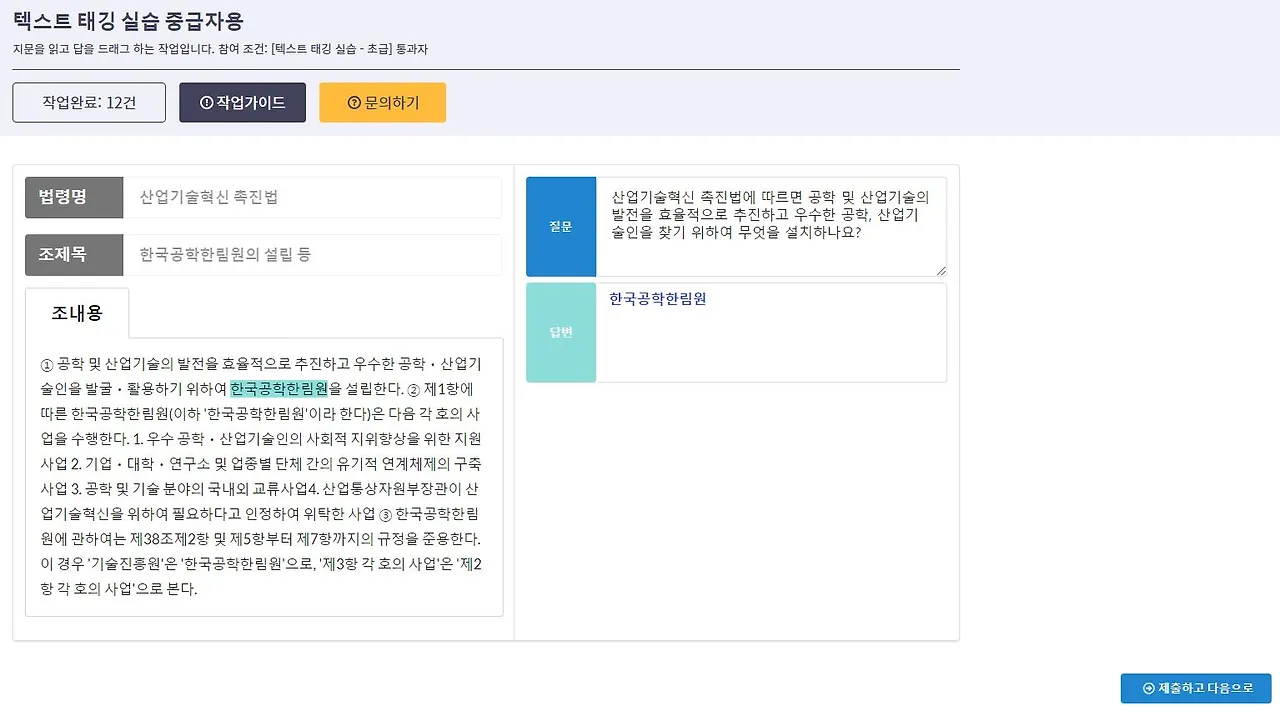Open the 문의하기 inquiry dialog
The height and width of the screenshot is (726, 1280).
[382, 102]
